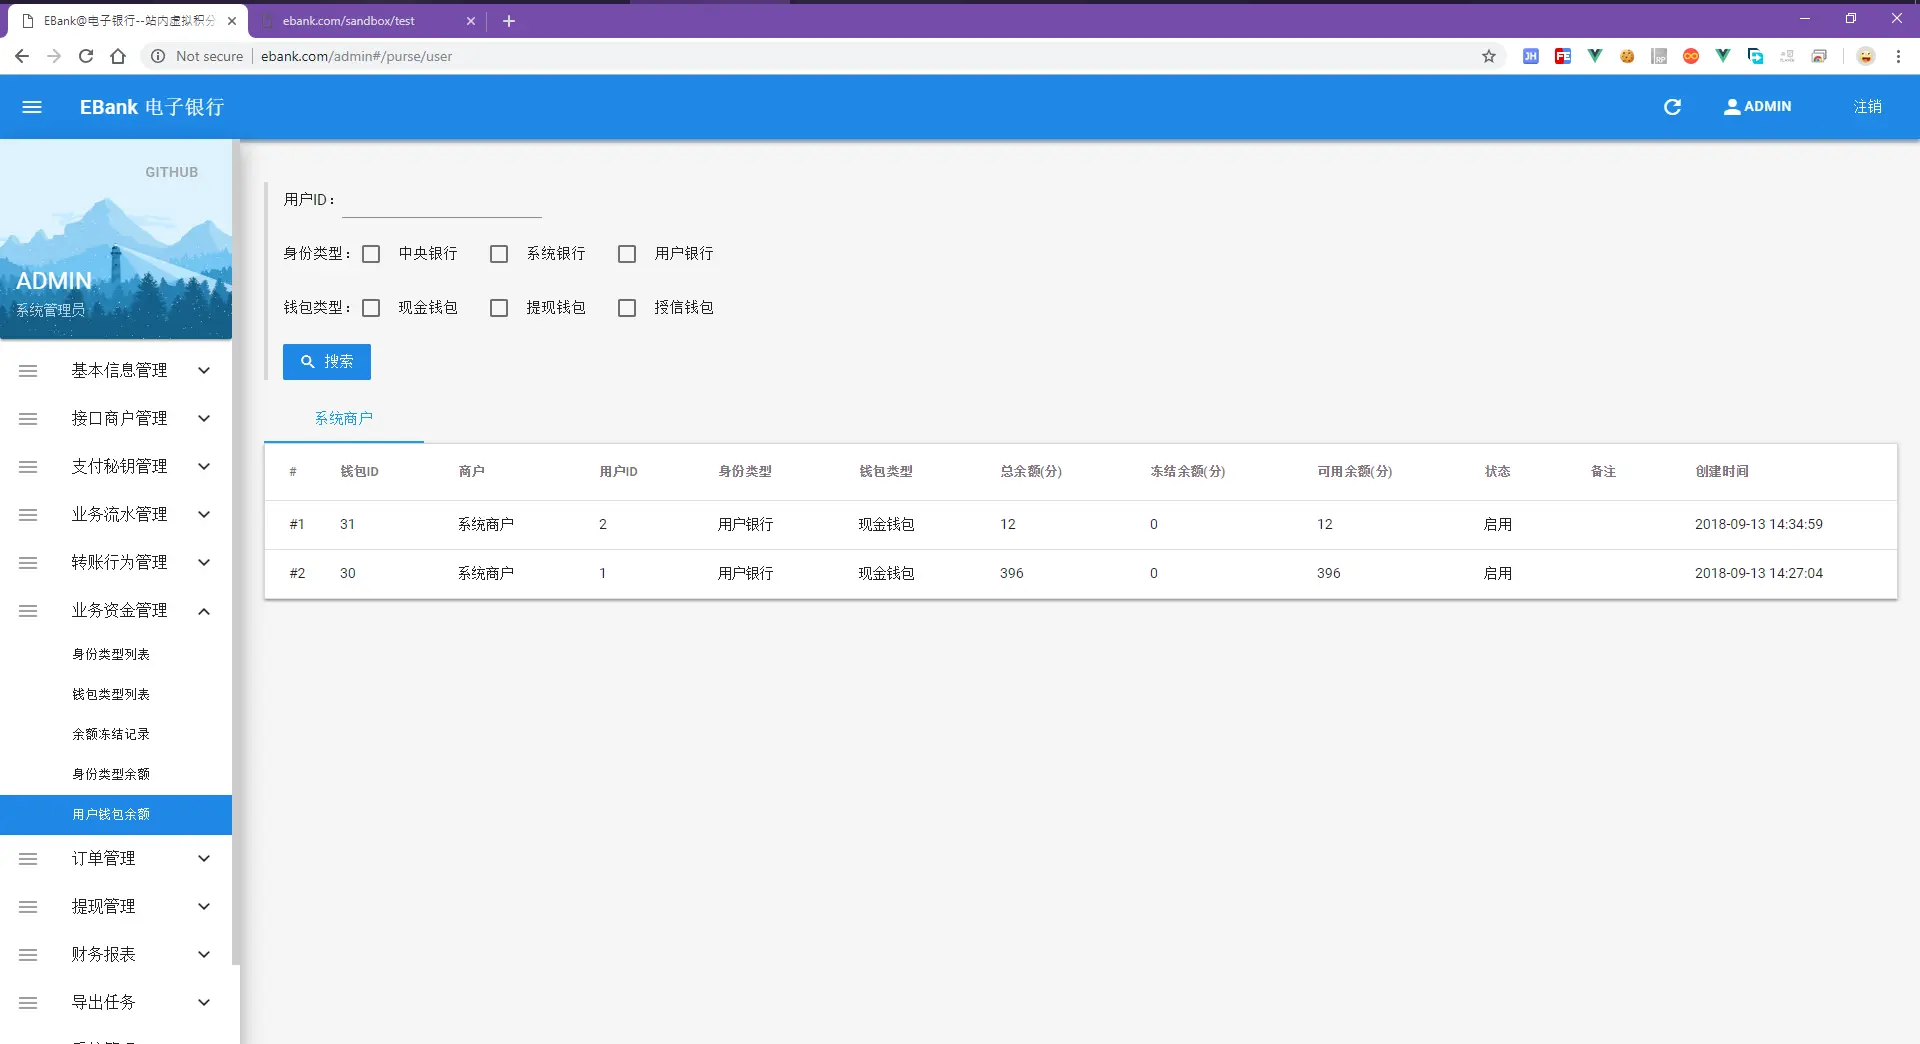Expand the 提现管理 menu chevron
Screen dimensions: 1920x1044
pos(204,907)
